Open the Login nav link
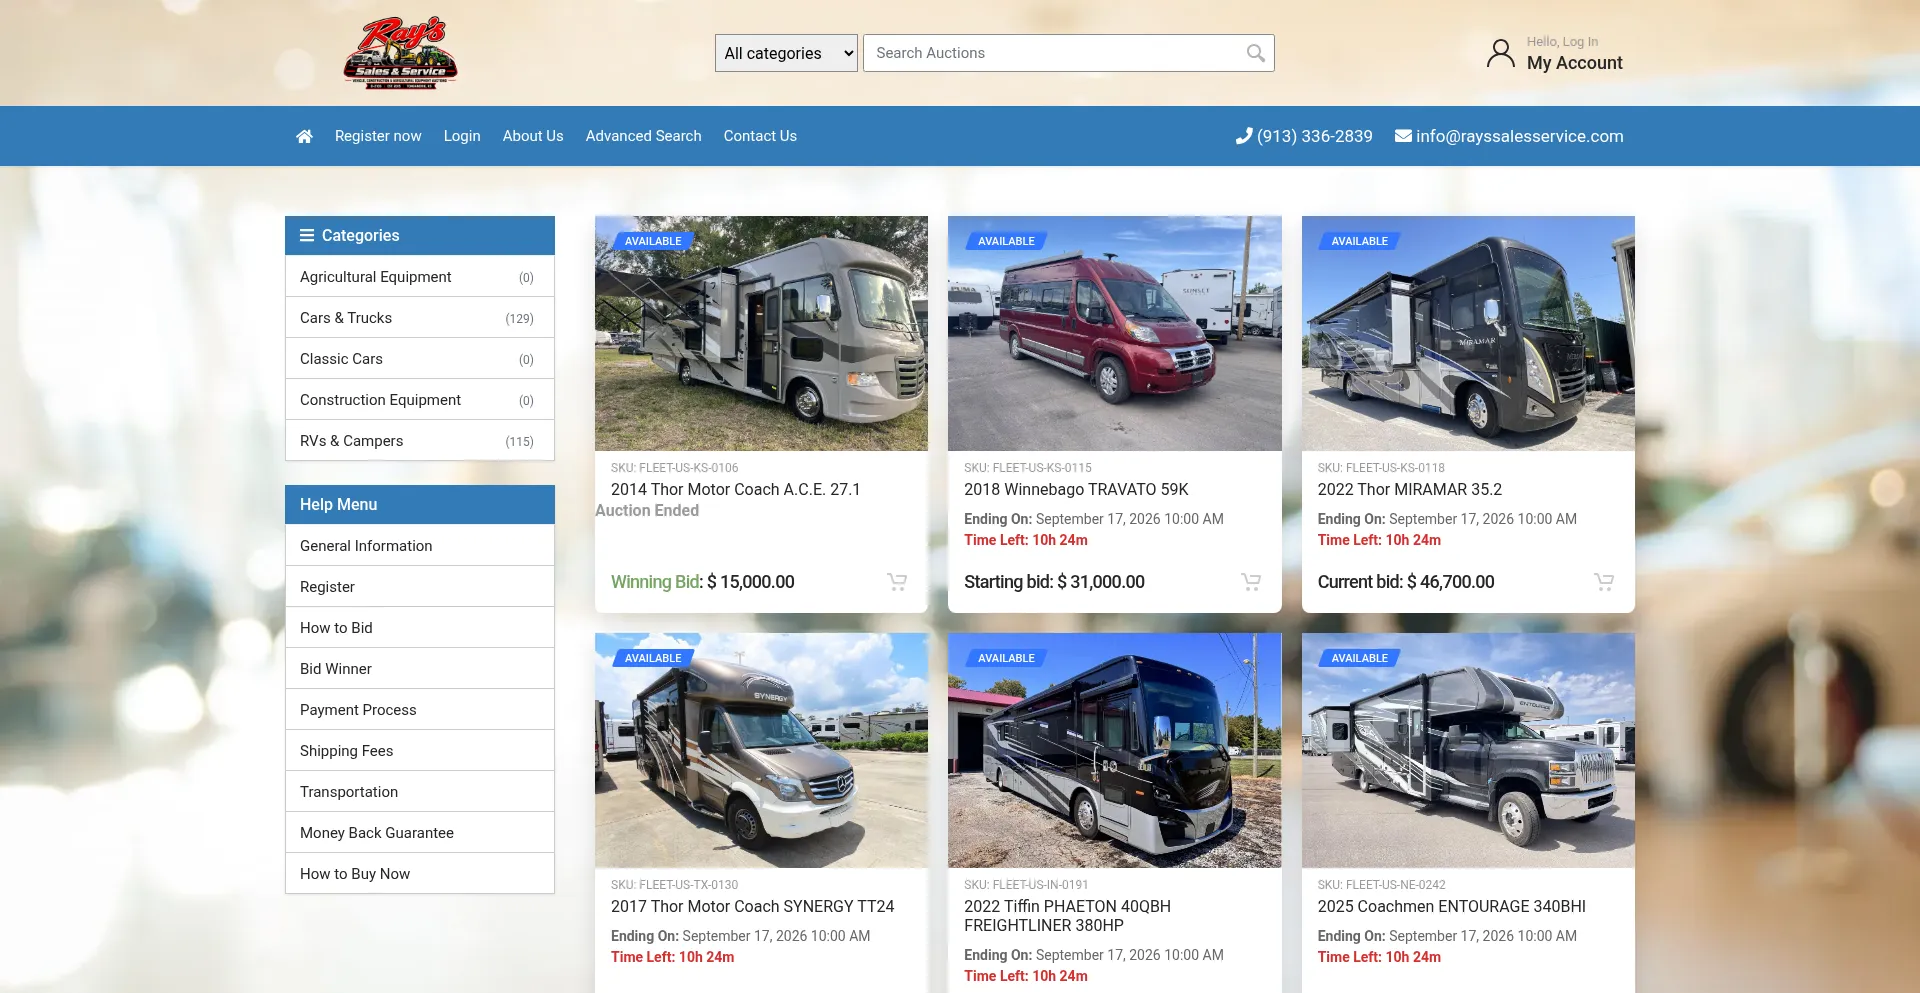Image resolution: width=1920 pixels, height=993 pixels. pos(462,136)
